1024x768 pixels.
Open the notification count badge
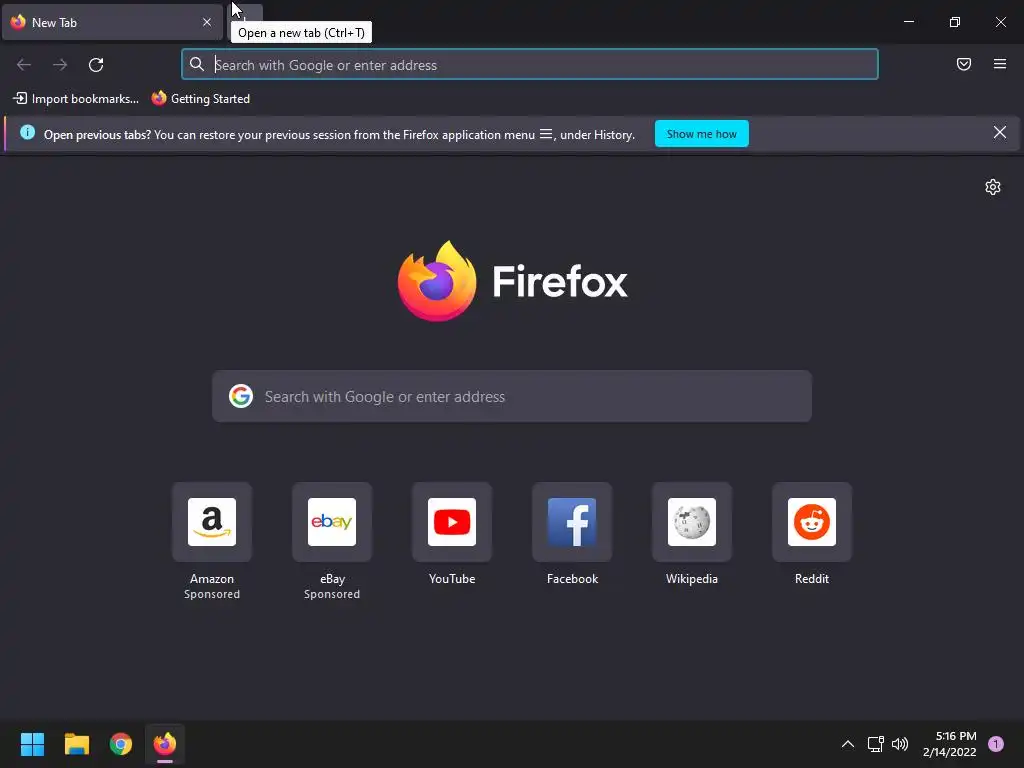click(x=996, y=744)
